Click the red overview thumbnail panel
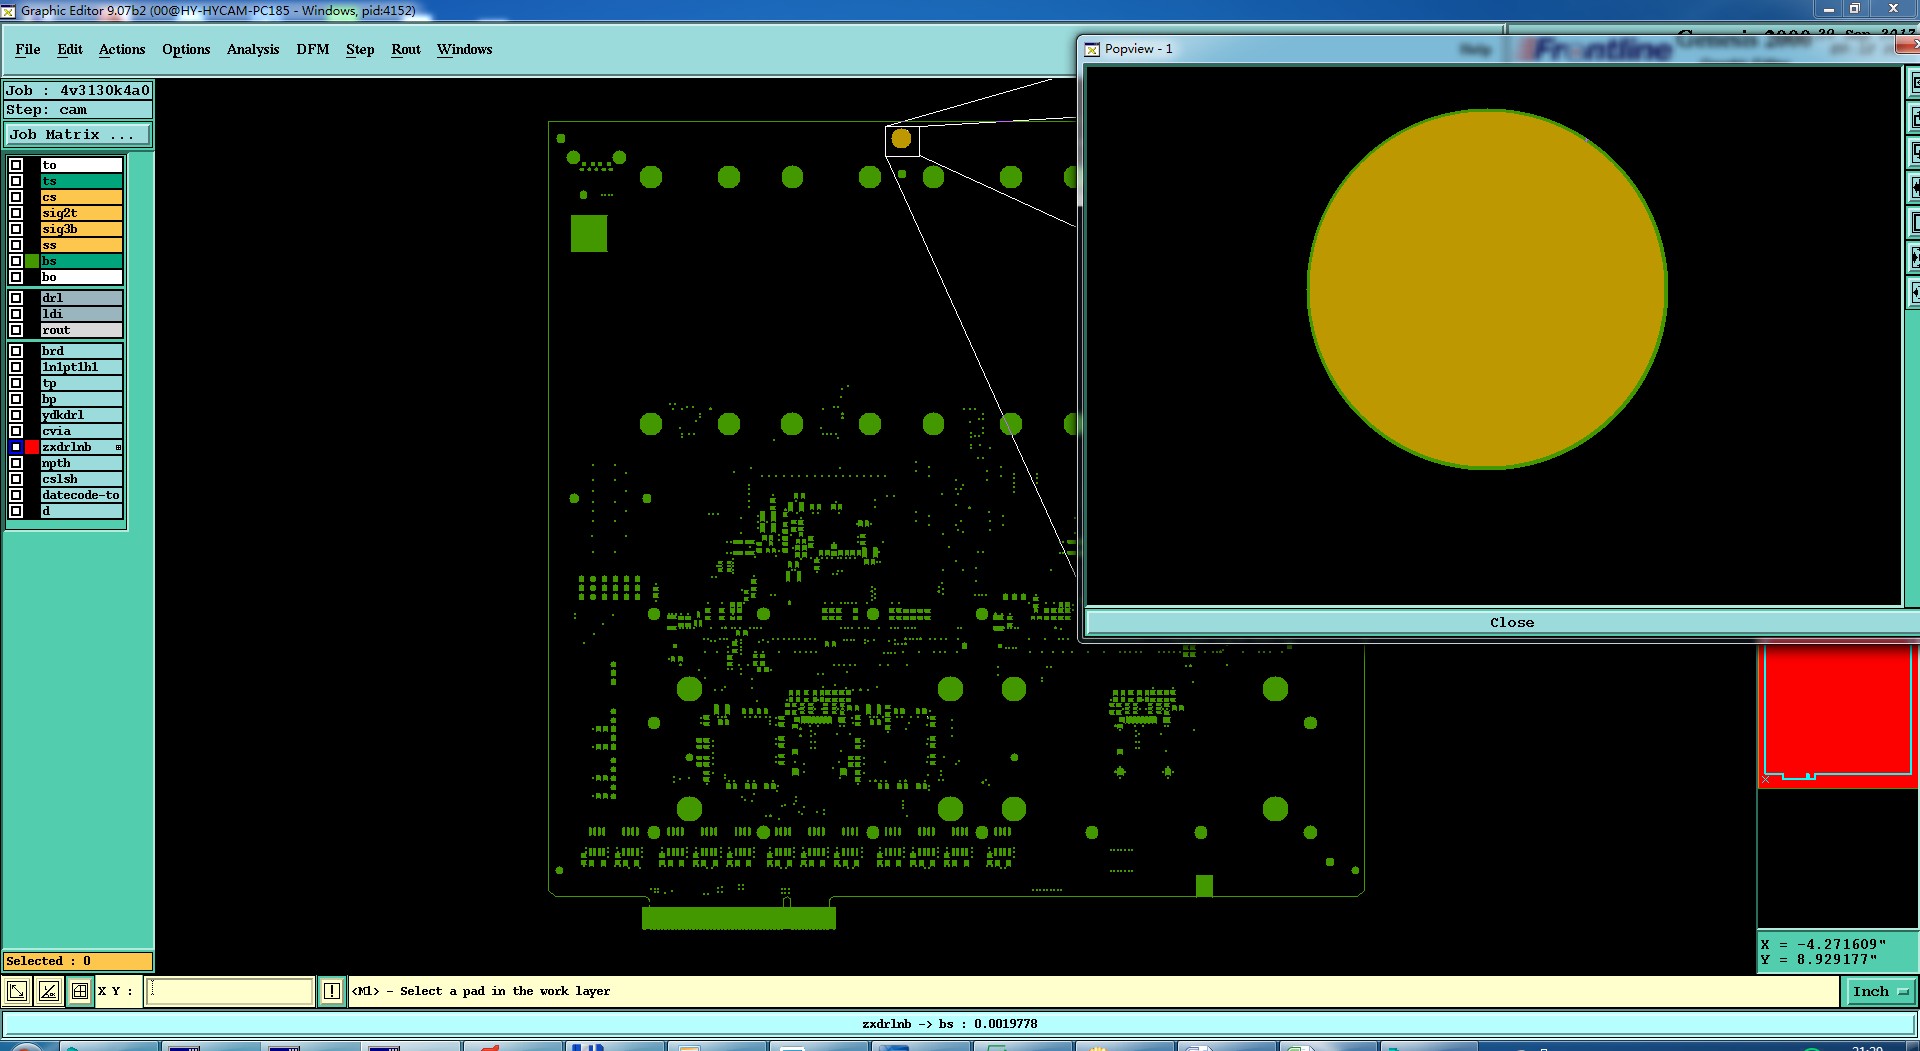This screenshot has height=1051, width=1920. pos(1838,714)
